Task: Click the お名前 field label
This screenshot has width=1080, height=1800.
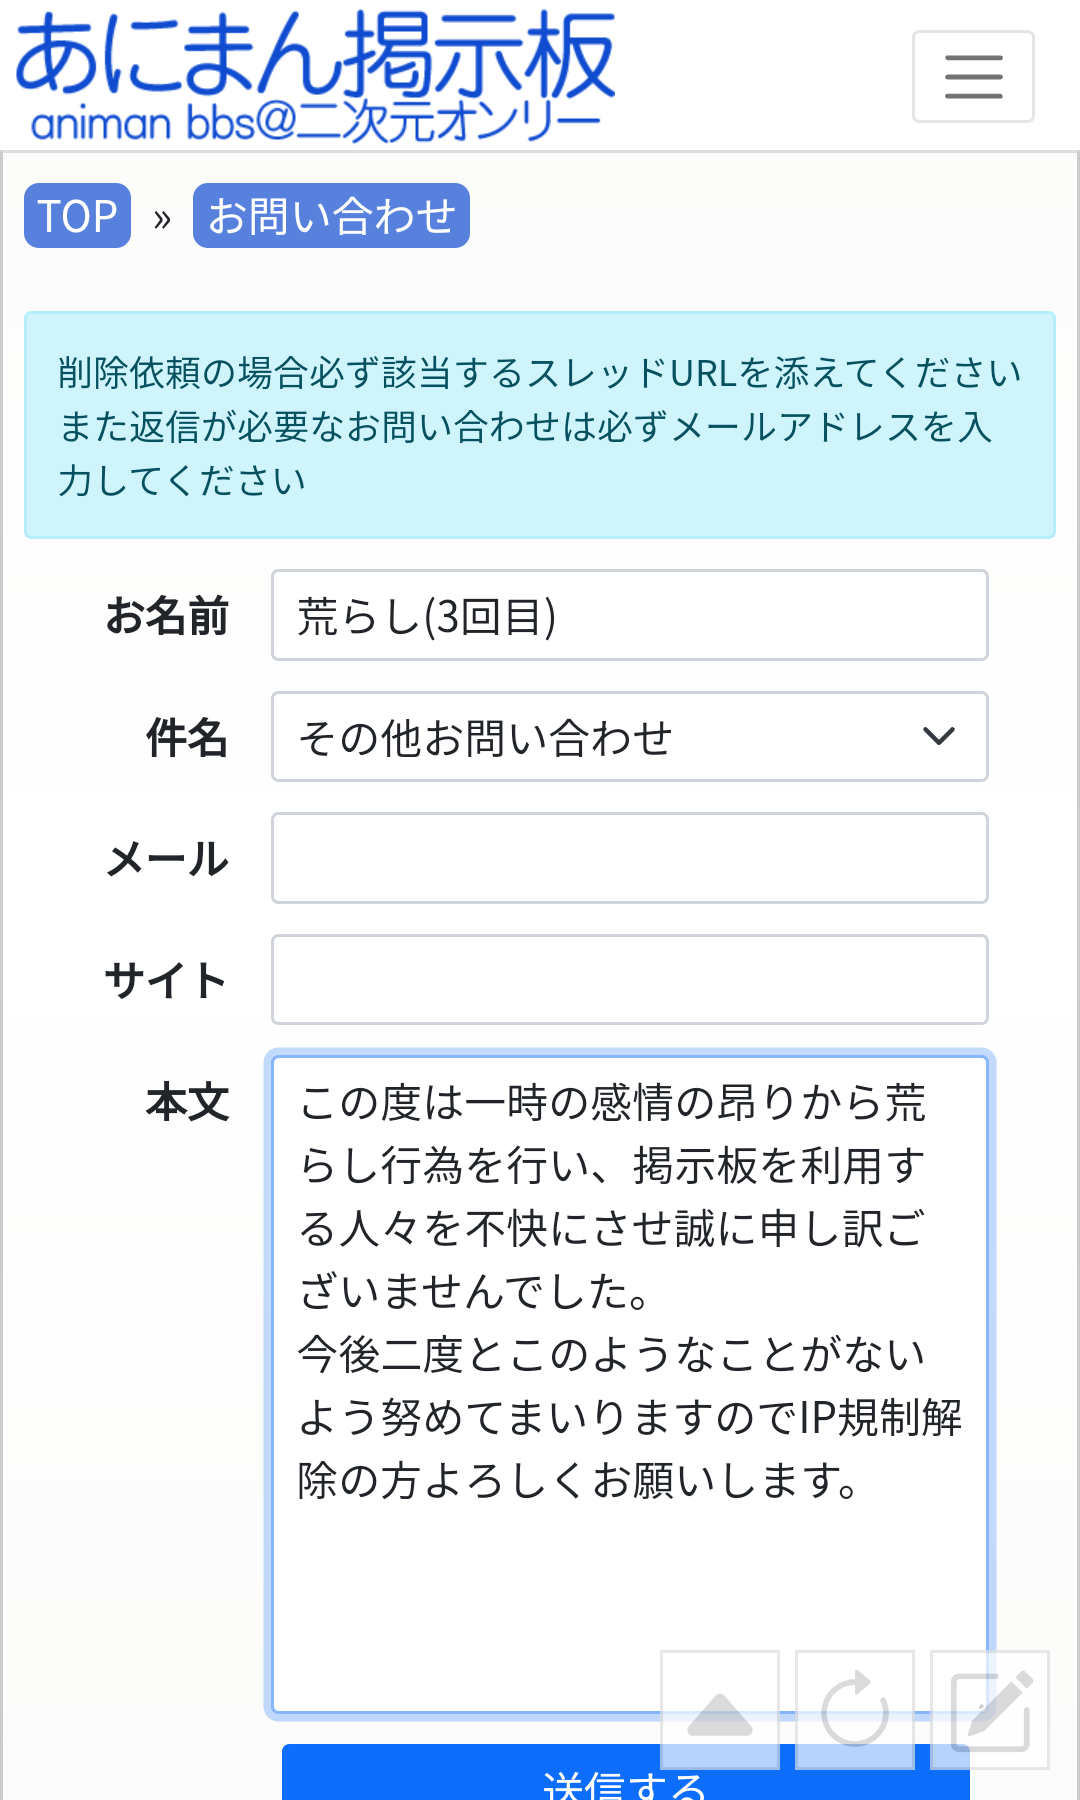Action: (168, 616)
